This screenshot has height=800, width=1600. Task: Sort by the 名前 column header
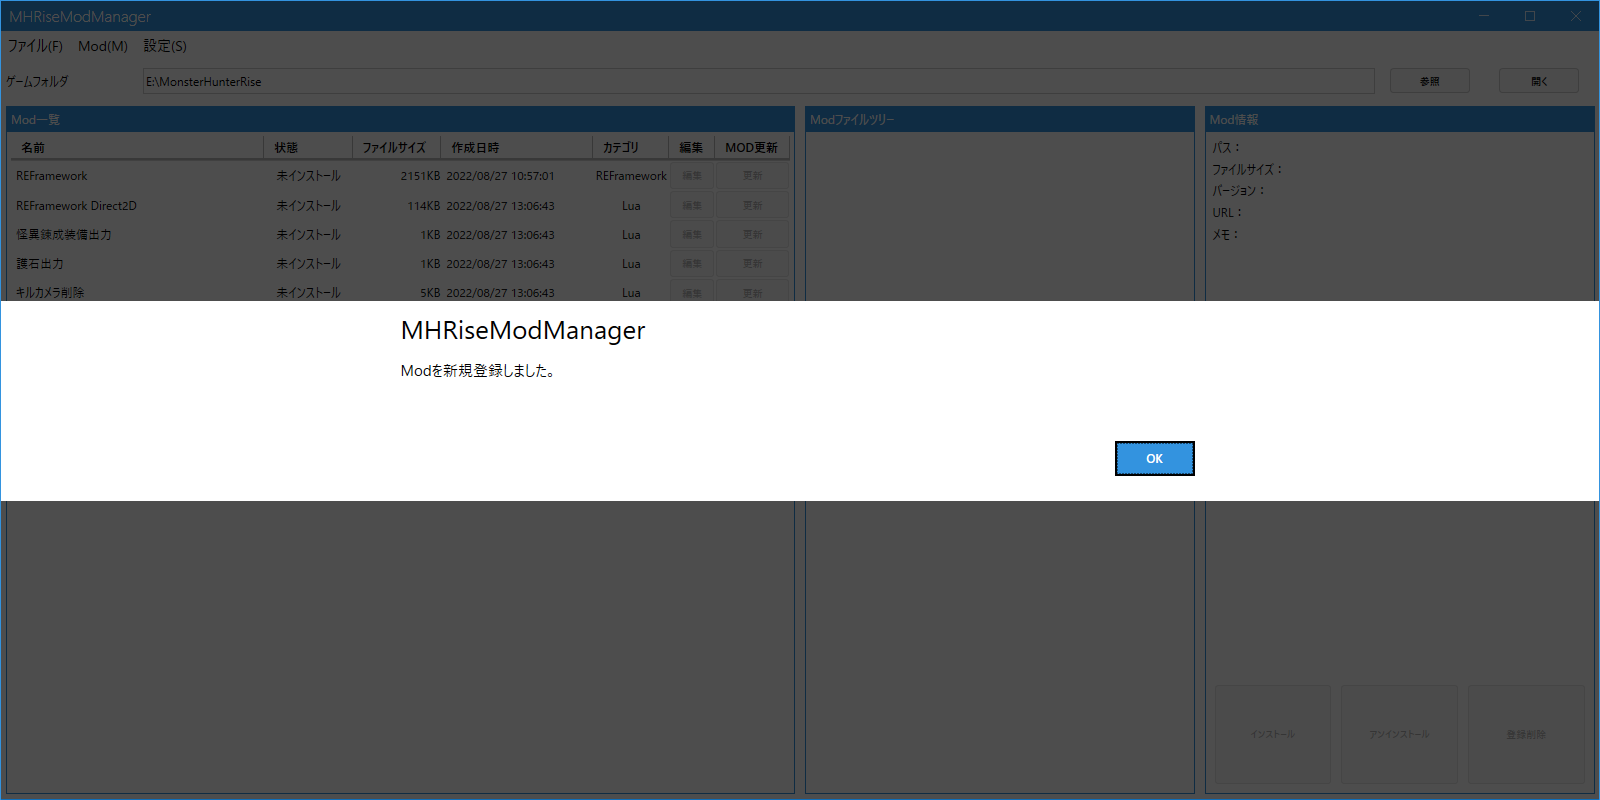click(136, 147)
